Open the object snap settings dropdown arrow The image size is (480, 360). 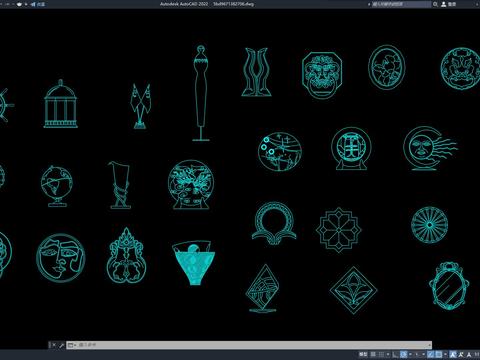tap(445, 354)
